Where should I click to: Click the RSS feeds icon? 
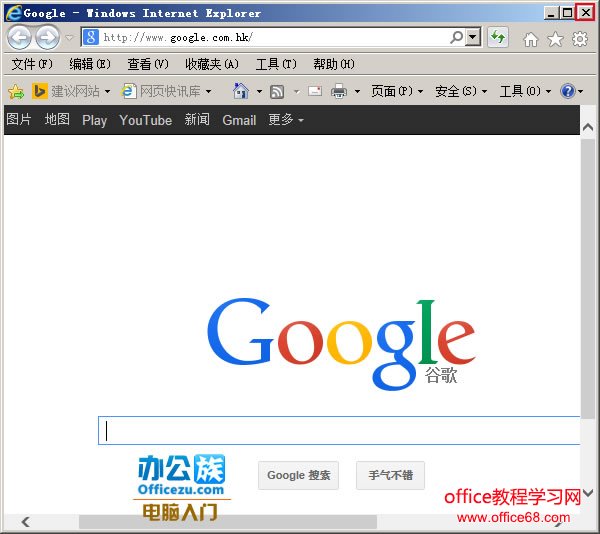tap(277, 92)
